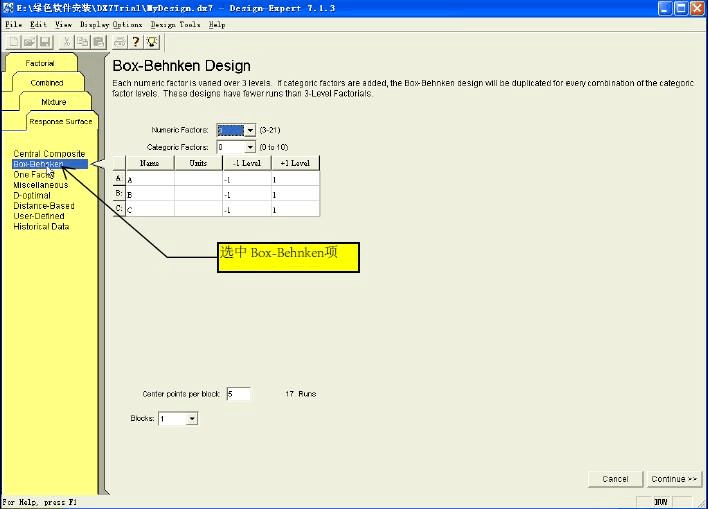708x509 pixels.
Task: Click the Cancel button
Action: [x=615, y=479]
